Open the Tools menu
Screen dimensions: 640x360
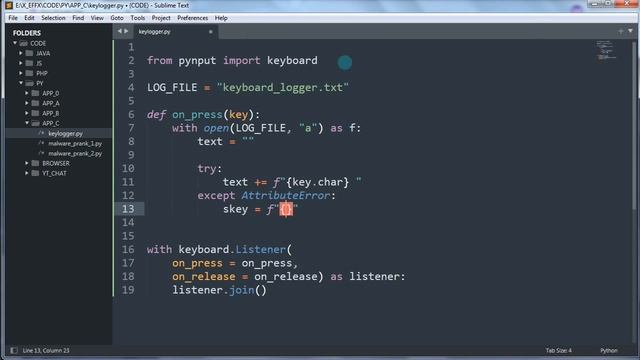tap(138, 18)
